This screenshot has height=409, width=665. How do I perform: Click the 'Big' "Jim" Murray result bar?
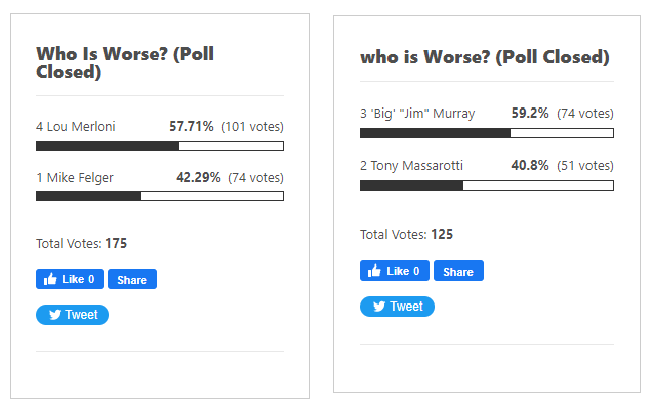click(486, 133)
